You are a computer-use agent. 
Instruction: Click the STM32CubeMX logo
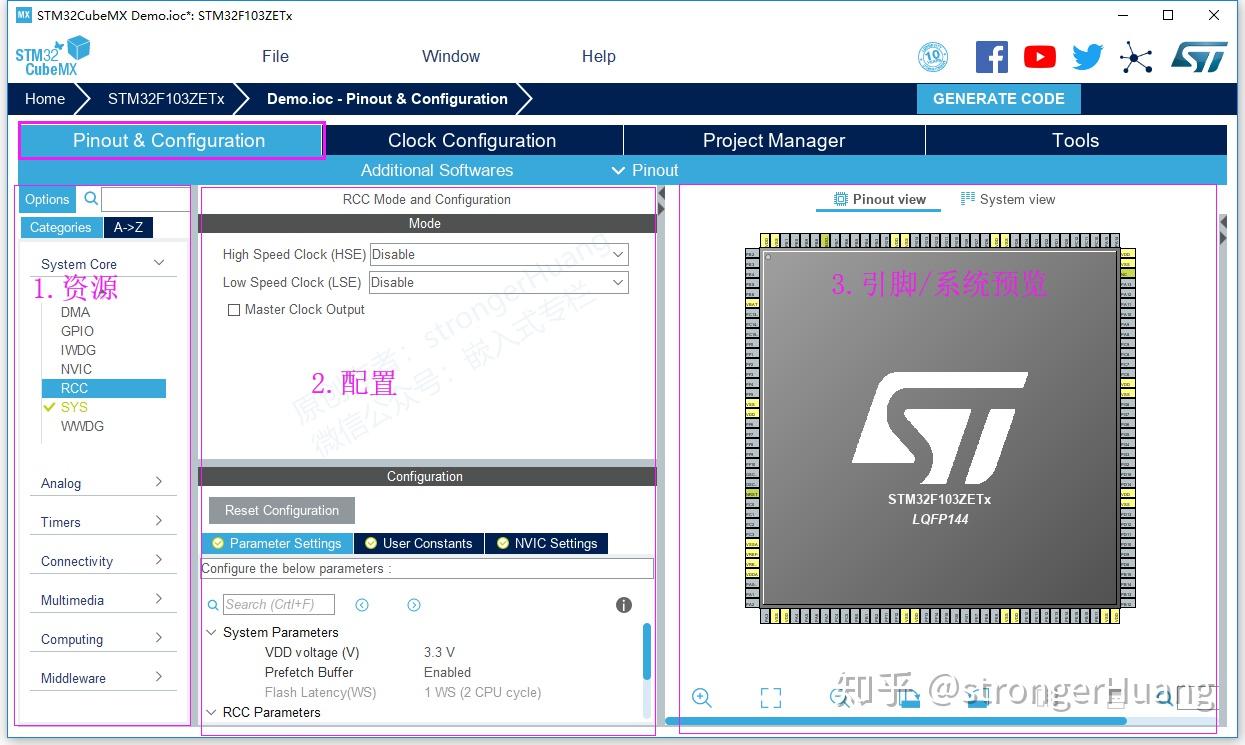50,55
